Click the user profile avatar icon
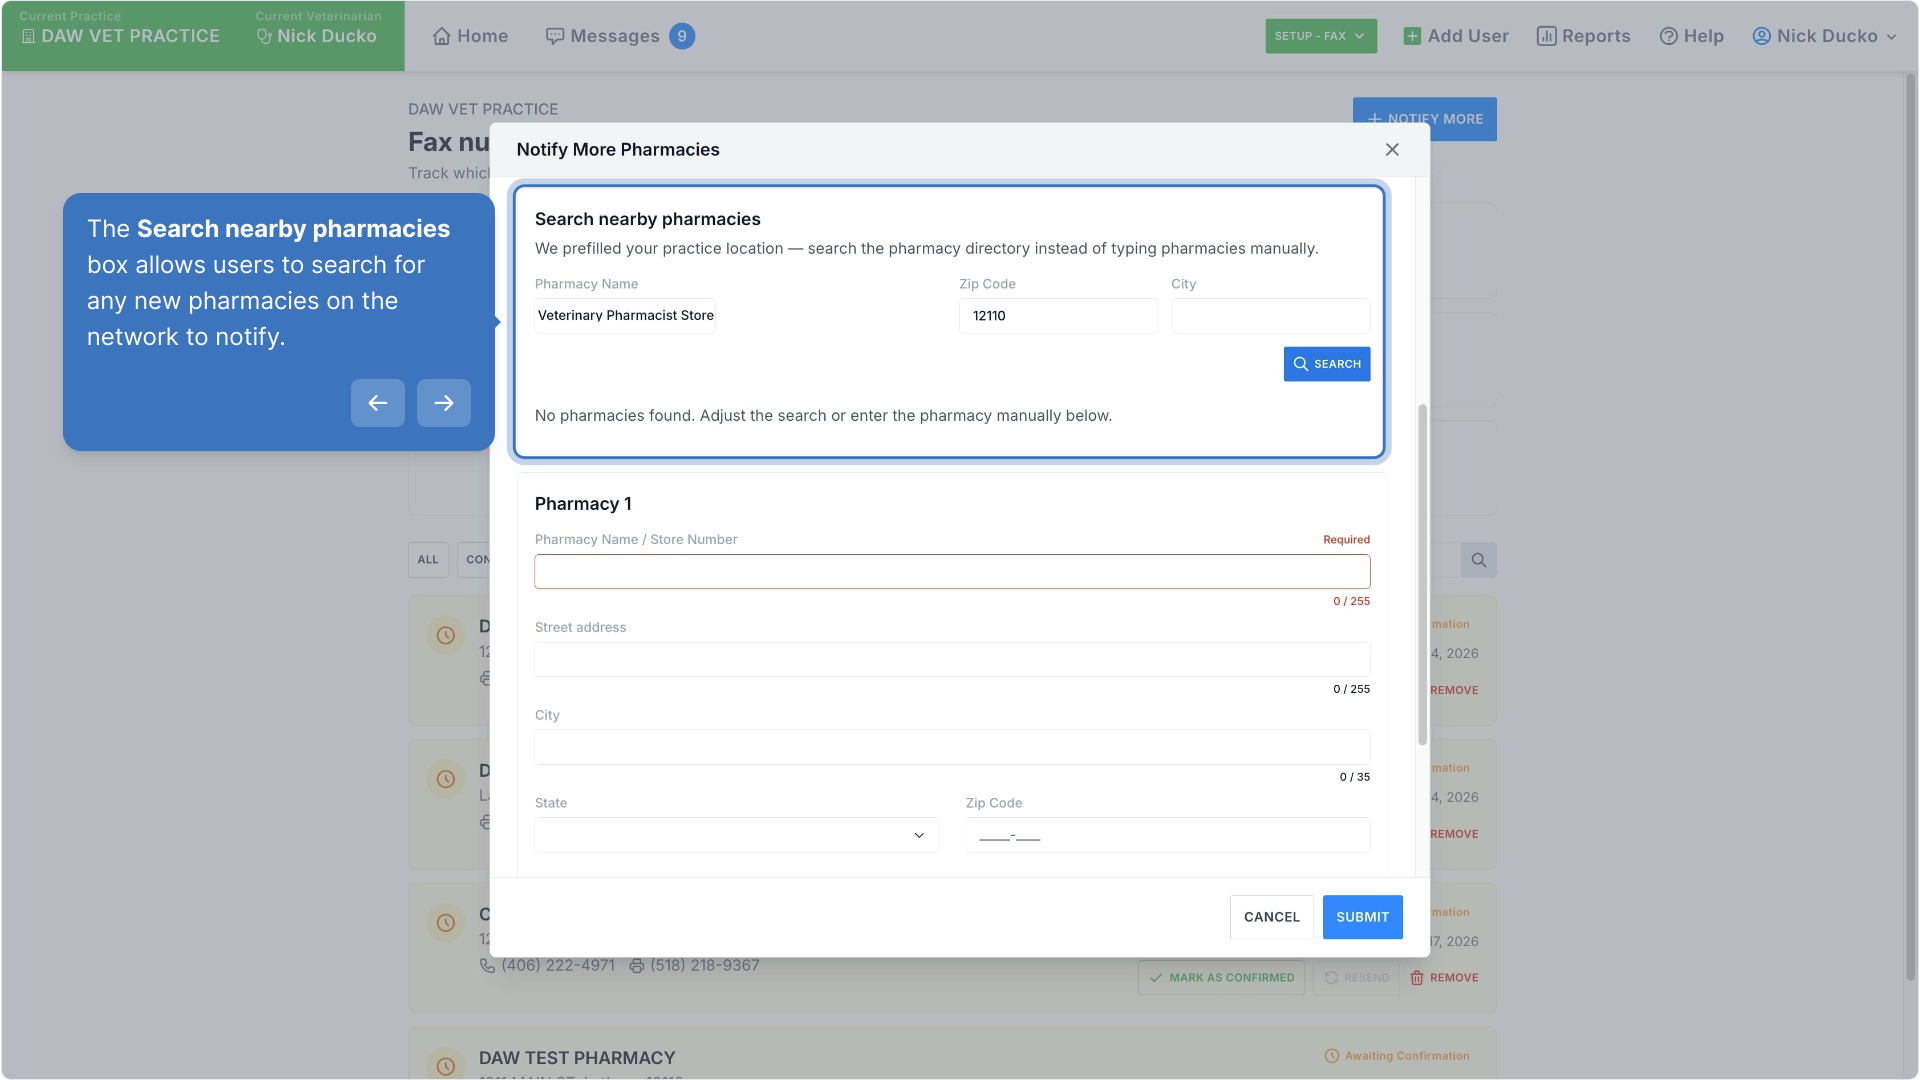This screenshot has height=1080, width=1920. pos(1762,36)
